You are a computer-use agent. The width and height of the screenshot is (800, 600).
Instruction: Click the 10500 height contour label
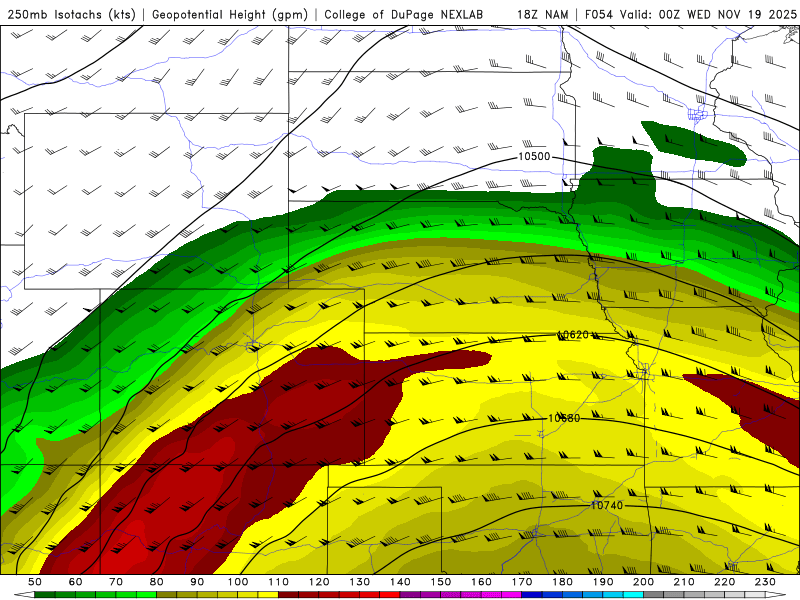point(534,156)
